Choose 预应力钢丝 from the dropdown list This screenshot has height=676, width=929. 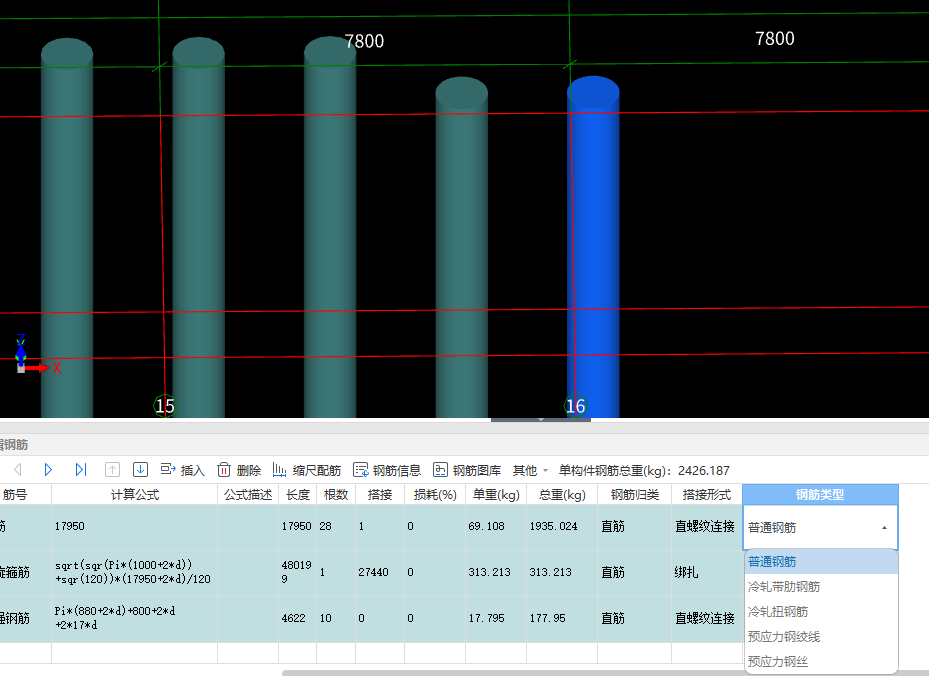pyautogui.click(x=821, y=661)
